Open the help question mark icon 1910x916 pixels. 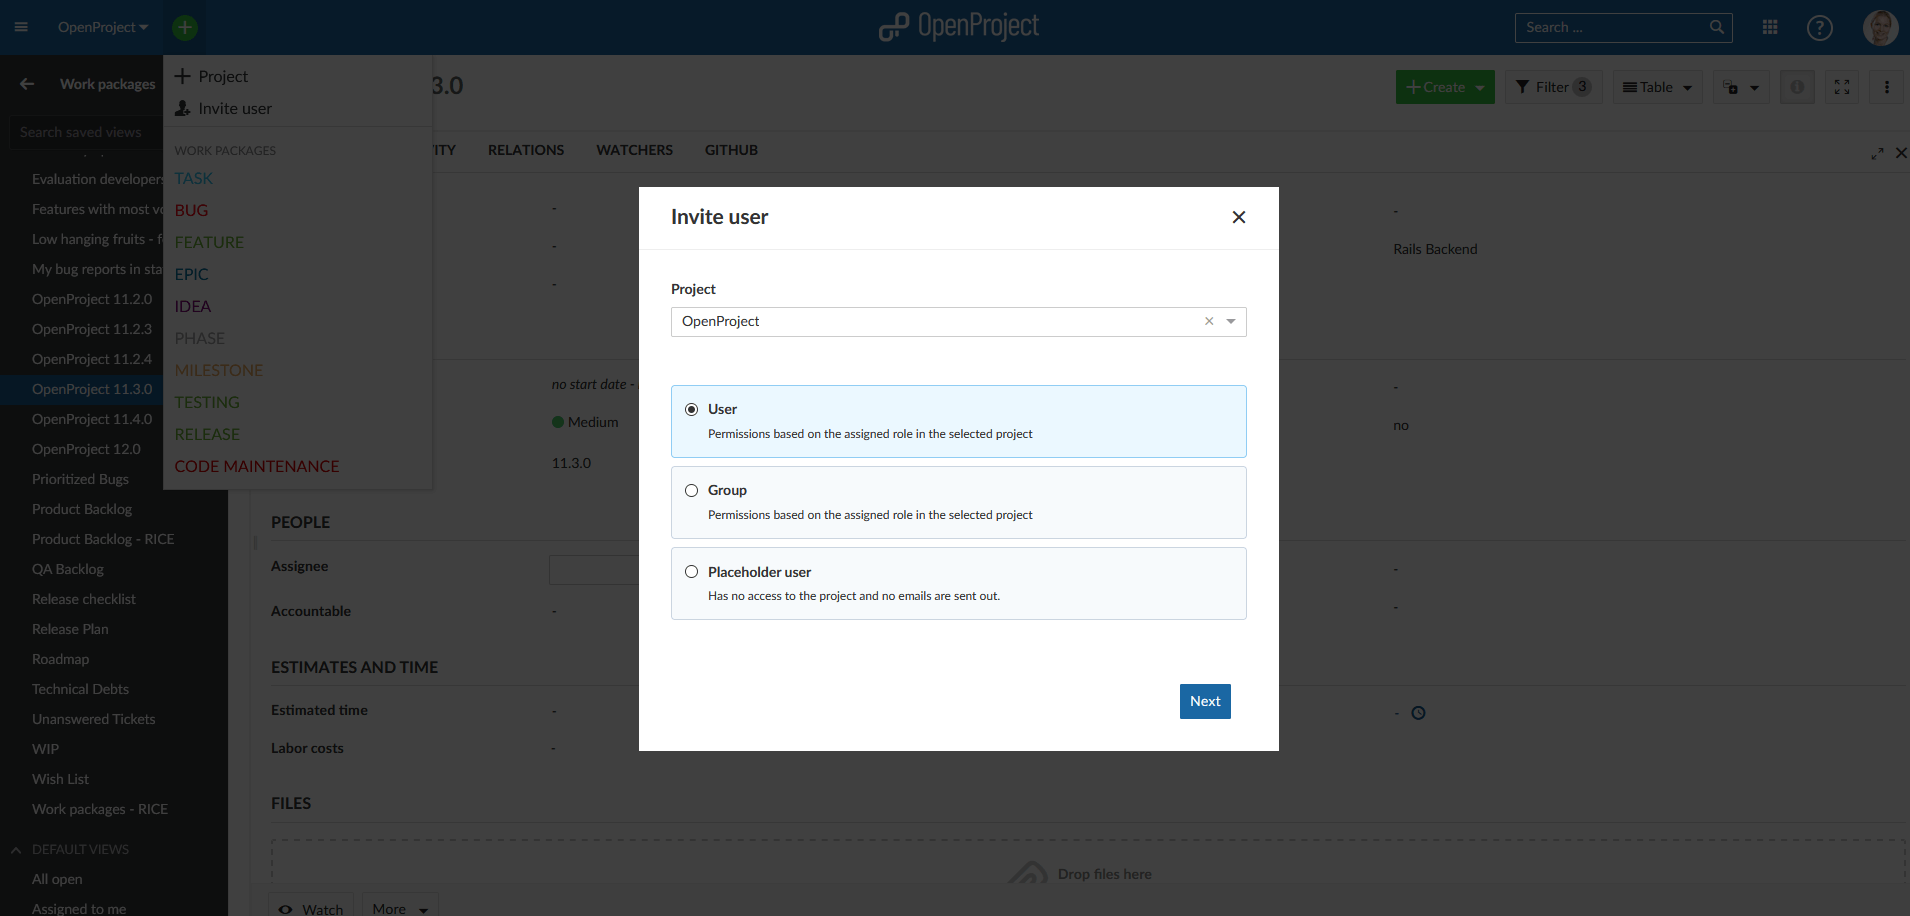coord(1819,28)
